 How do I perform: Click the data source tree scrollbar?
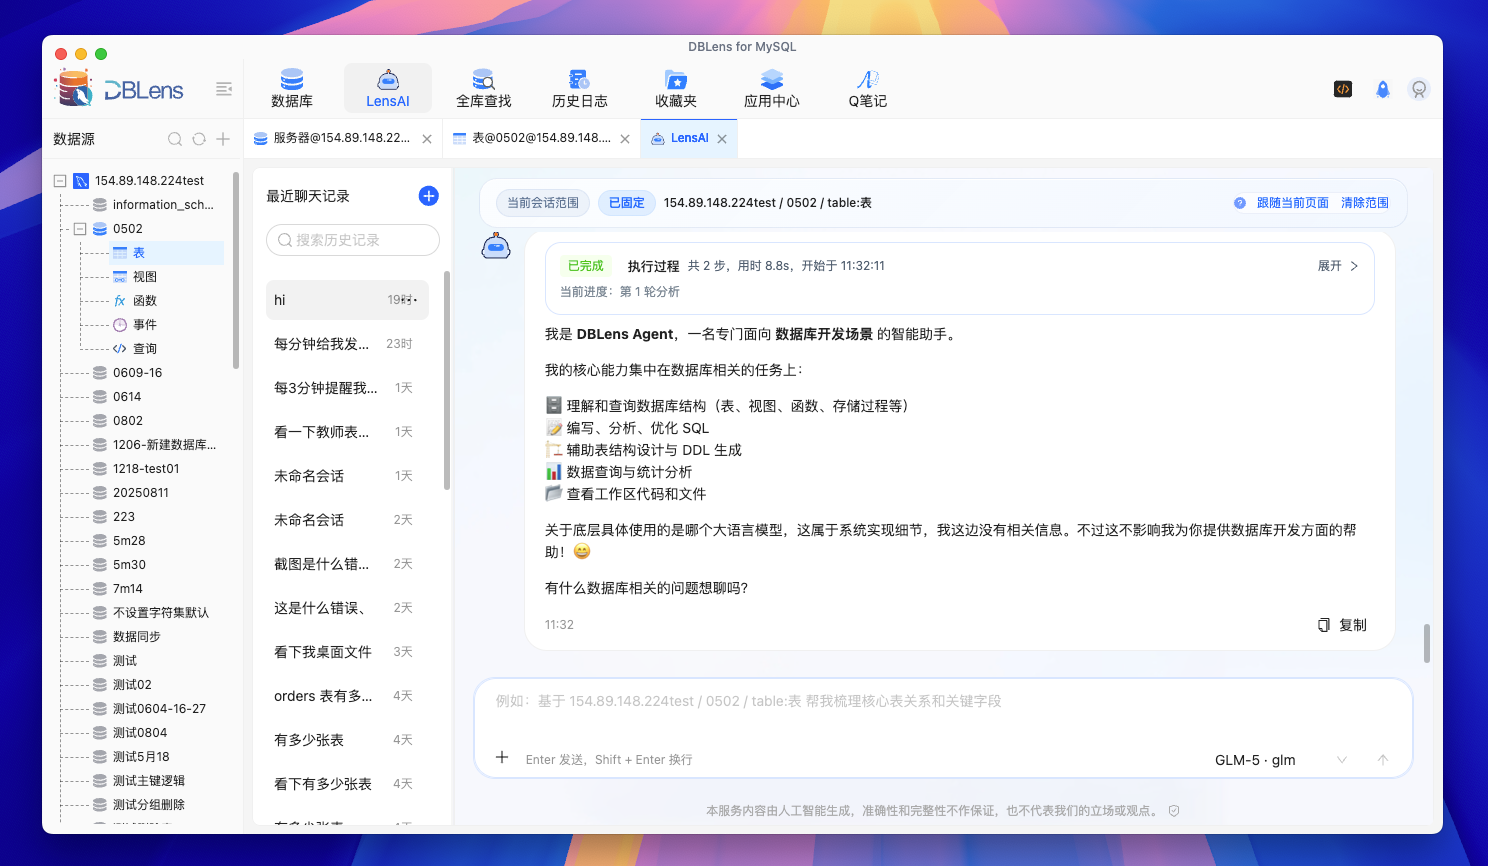coord(236,270)
